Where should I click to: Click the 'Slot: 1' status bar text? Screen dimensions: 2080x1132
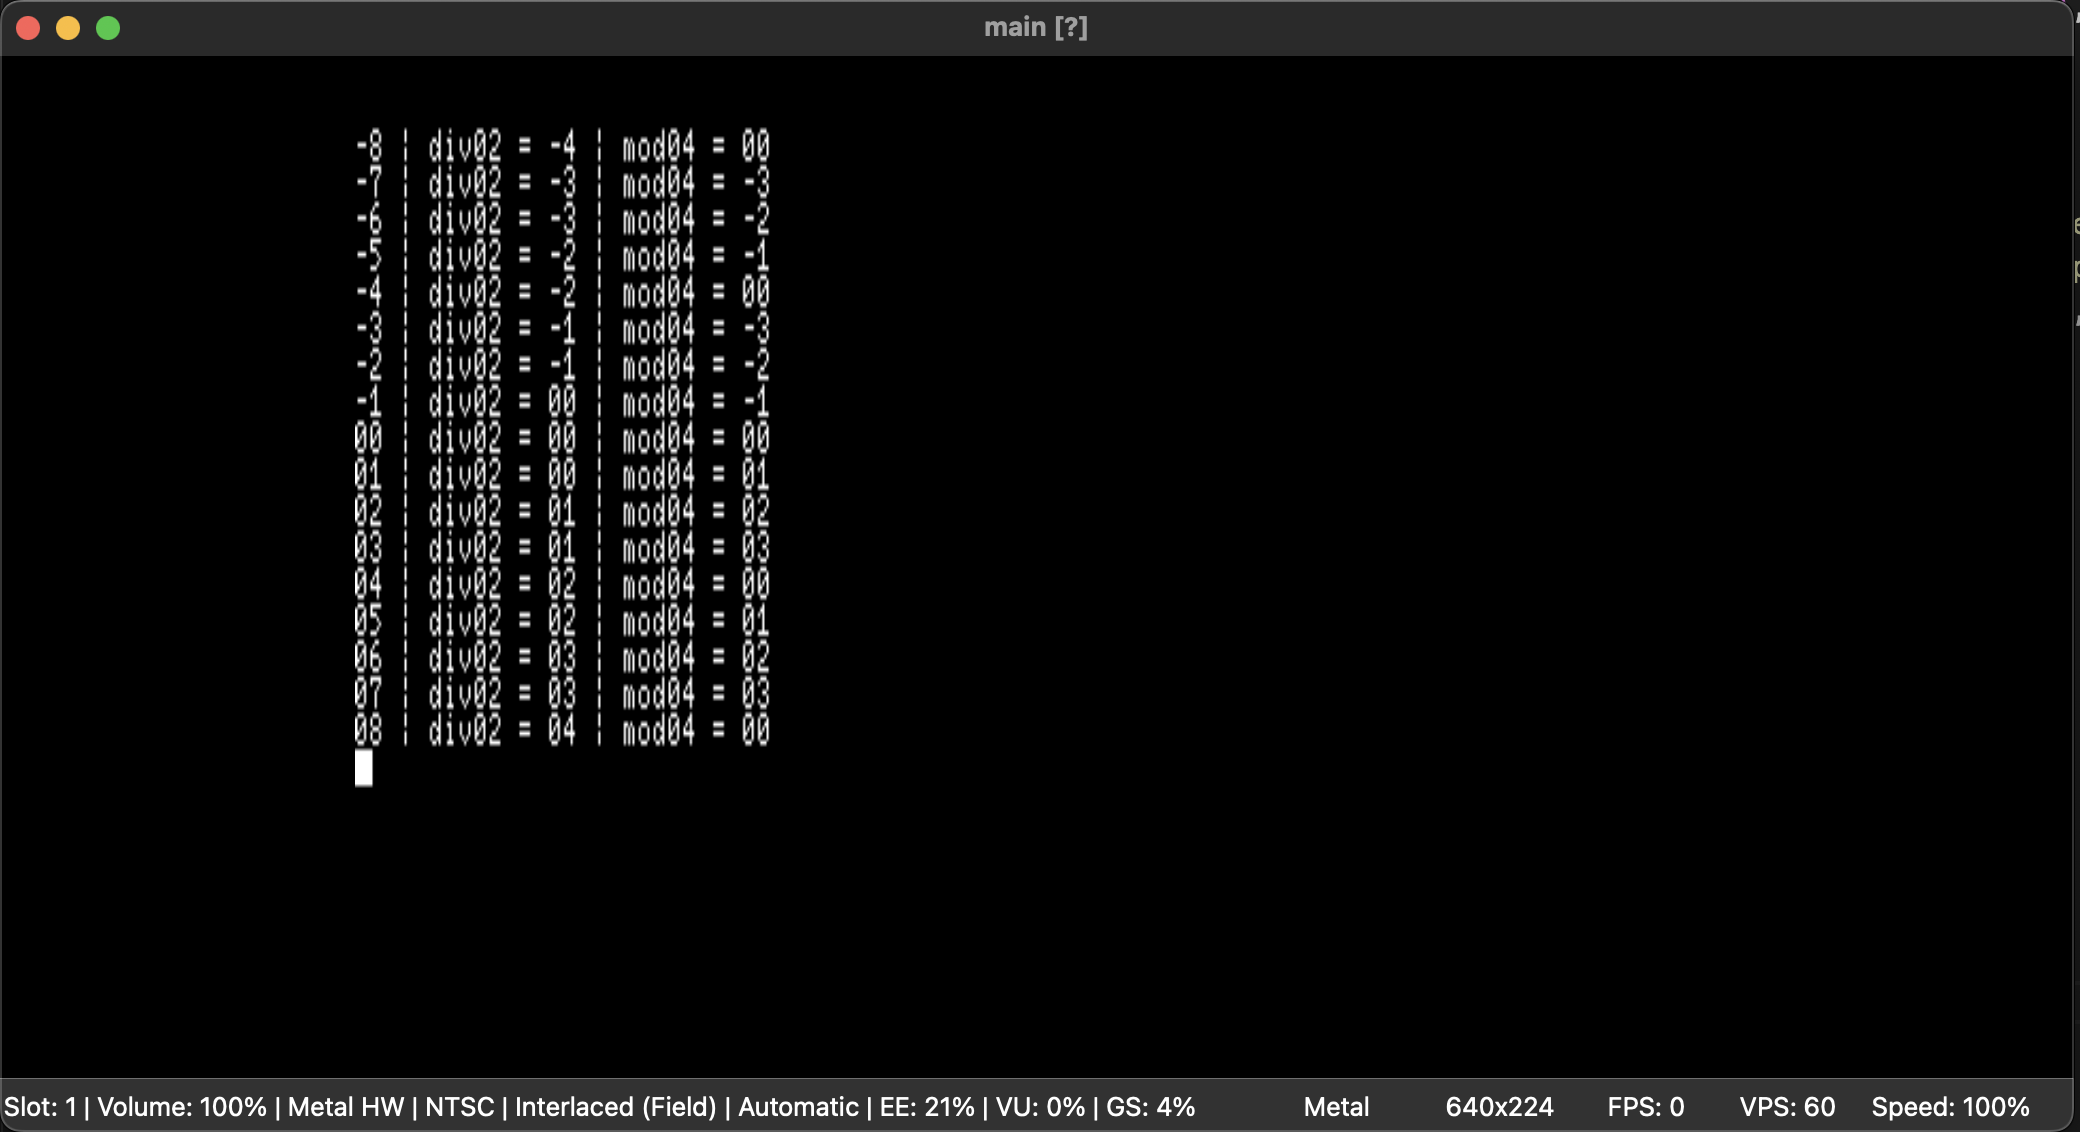40,1107
